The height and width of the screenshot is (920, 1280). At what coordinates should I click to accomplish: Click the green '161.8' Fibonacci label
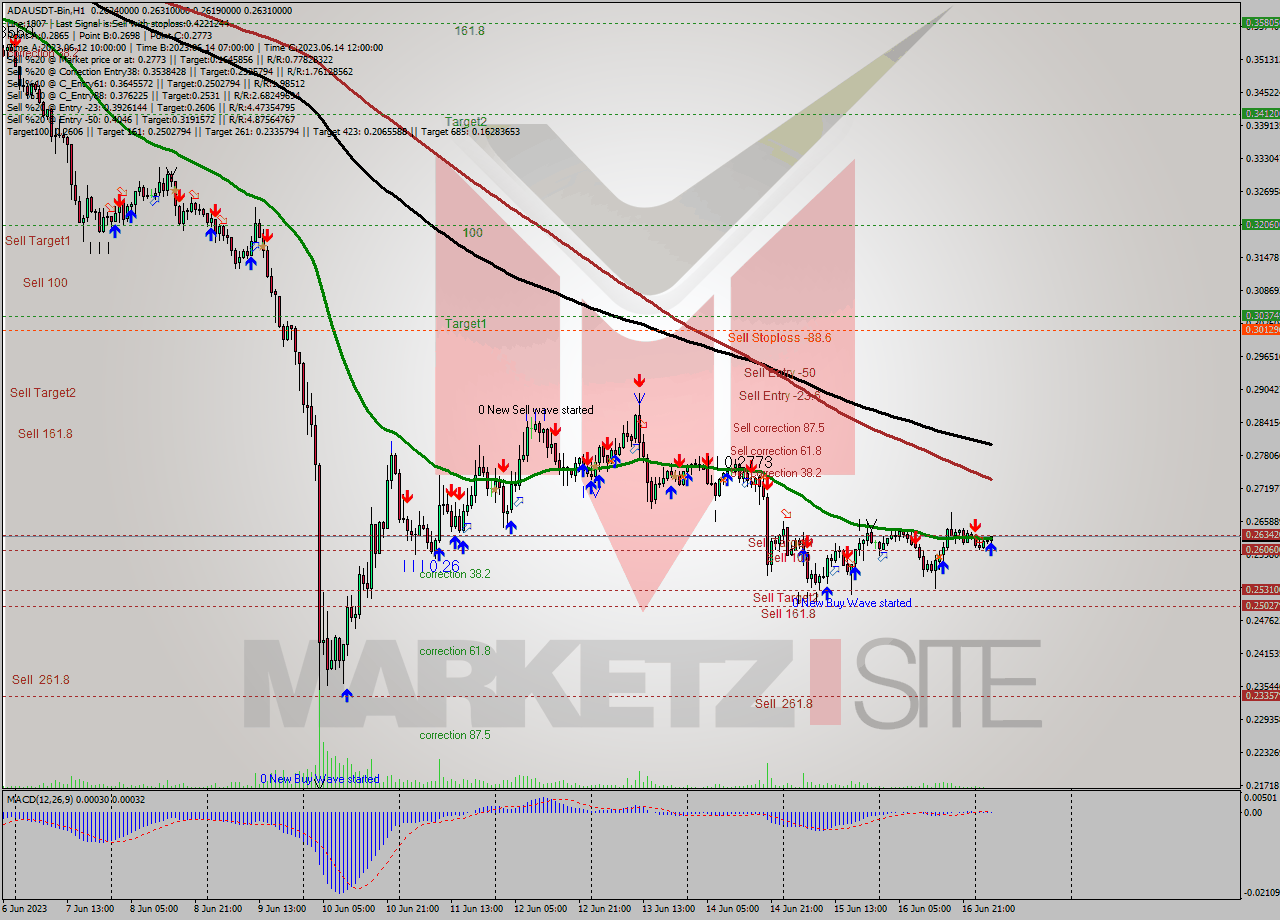tap(469, 31)
